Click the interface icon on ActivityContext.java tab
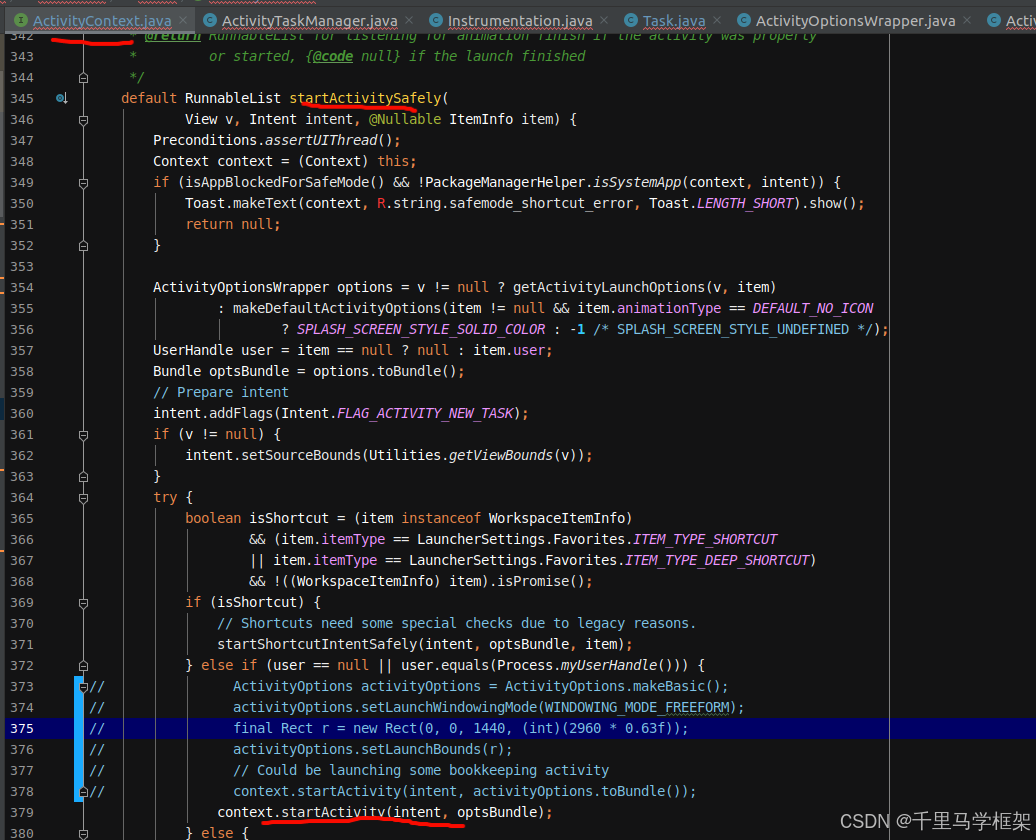 20,20
